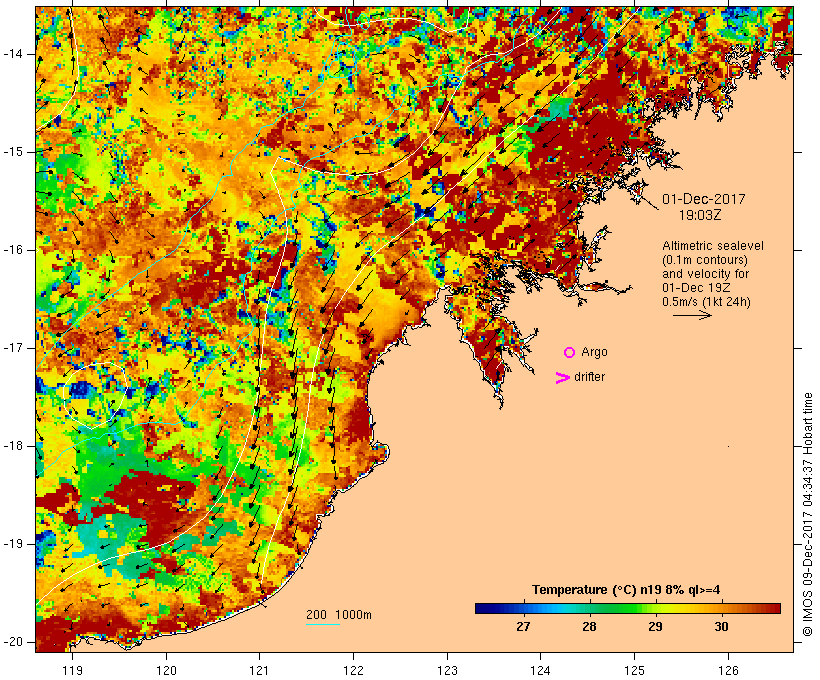Click the '19:03Z' time label
This screenshot has width=820, height=680.
click(700, 215)
